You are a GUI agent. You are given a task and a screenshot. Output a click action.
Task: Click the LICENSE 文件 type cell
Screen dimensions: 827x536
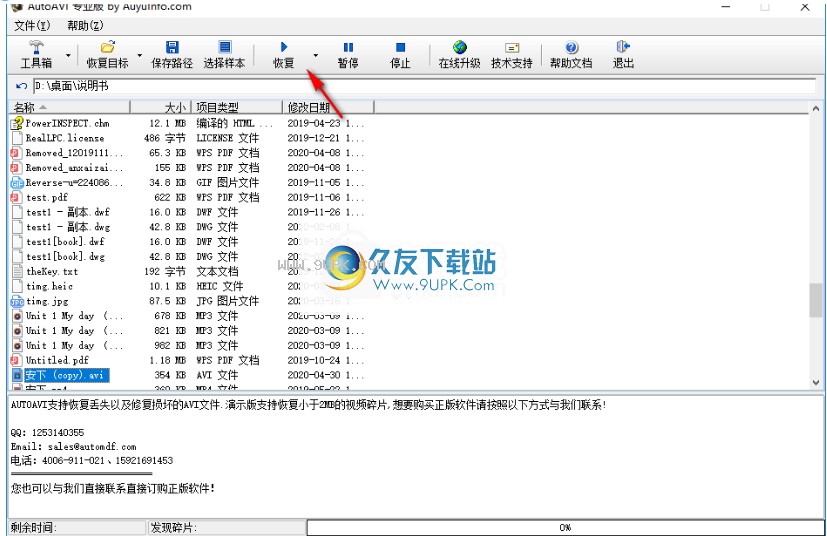point(227,138)
